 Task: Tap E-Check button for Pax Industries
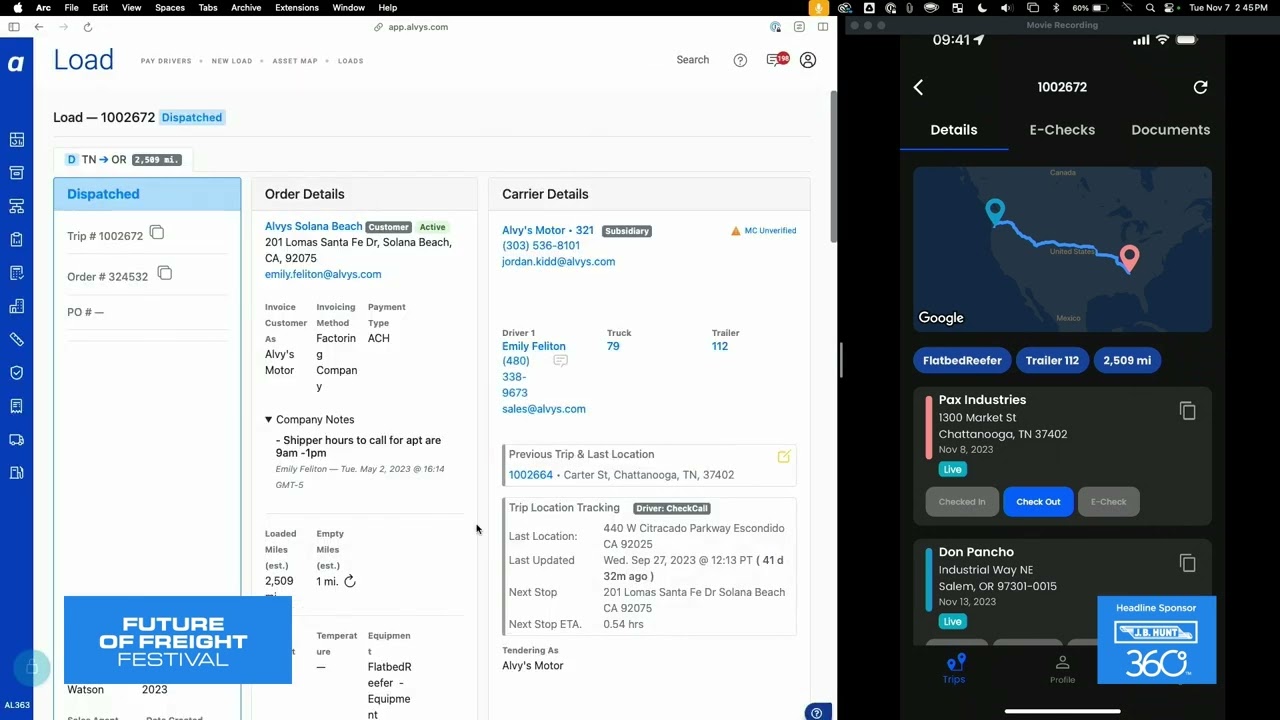1109,502
